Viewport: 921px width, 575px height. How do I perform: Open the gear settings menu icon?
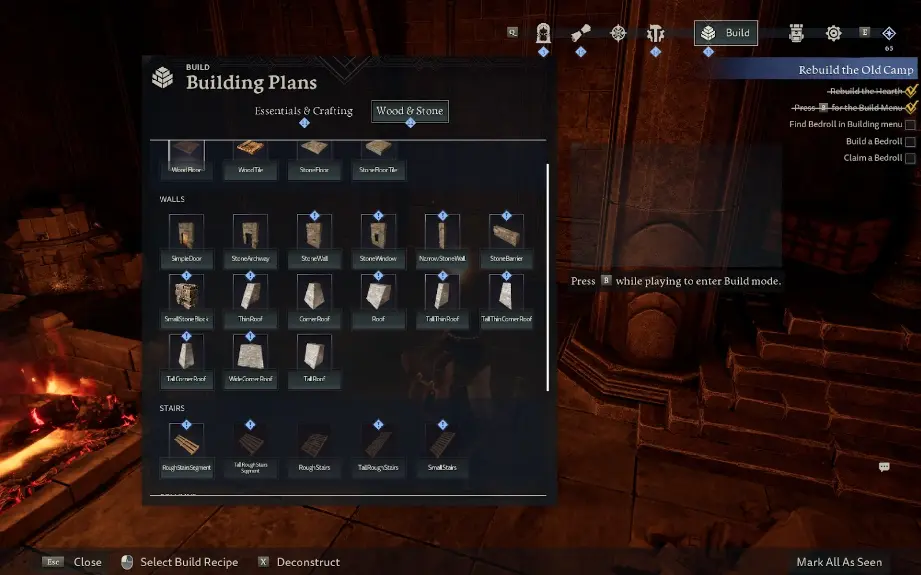pos(833,33)
